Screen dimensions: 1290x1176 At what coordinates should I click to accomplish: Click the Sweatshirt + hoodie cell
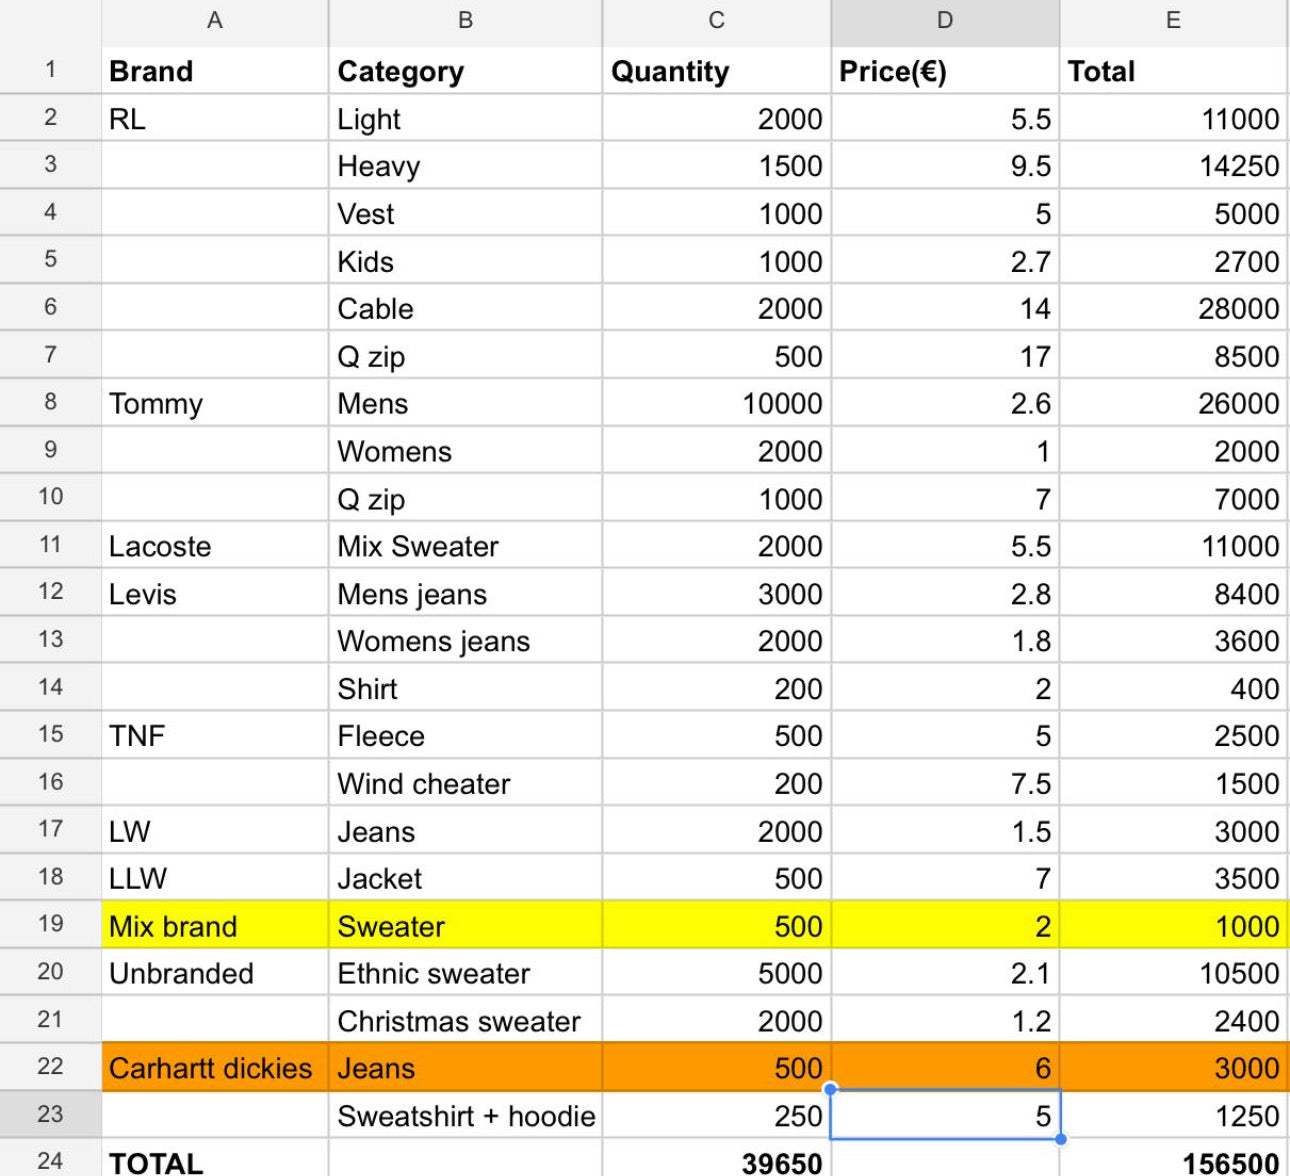[465, 1116]
